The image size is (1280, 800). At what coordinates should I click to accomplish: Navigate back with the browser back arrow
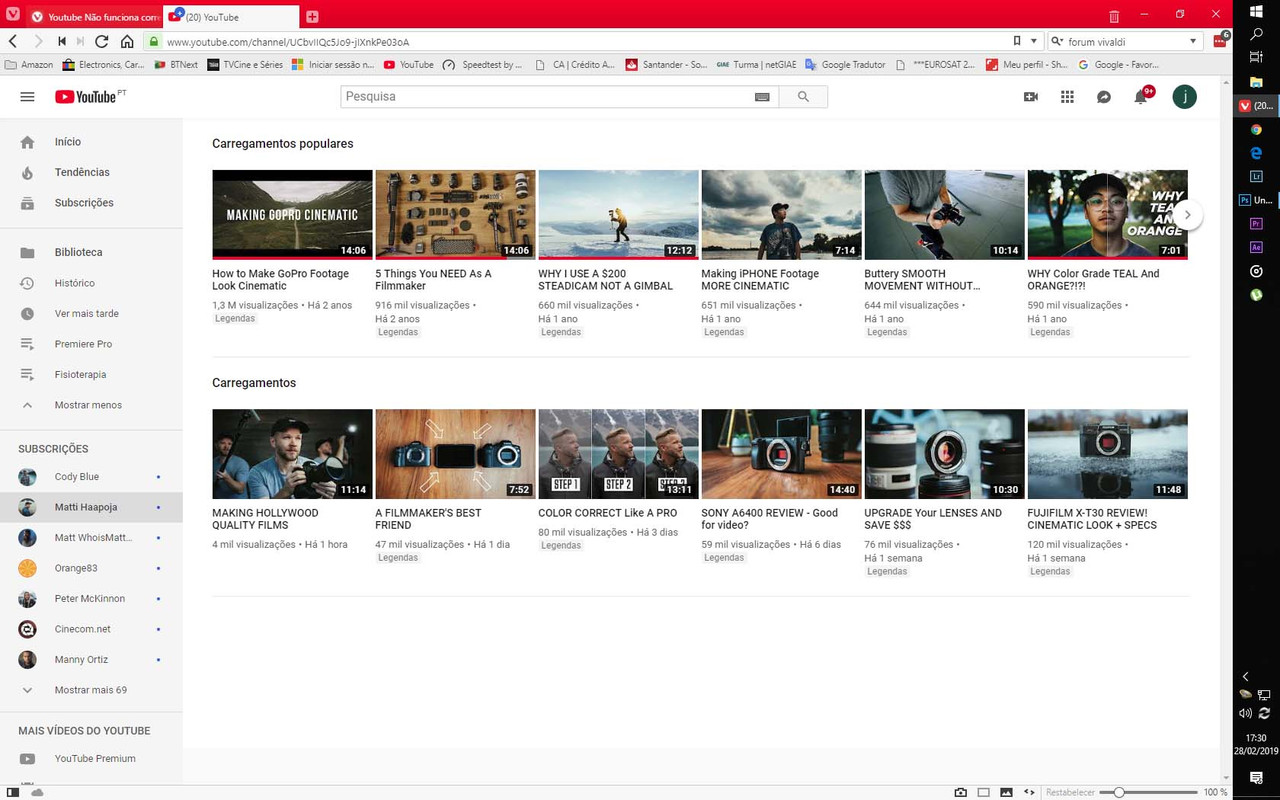click(13, 41)
